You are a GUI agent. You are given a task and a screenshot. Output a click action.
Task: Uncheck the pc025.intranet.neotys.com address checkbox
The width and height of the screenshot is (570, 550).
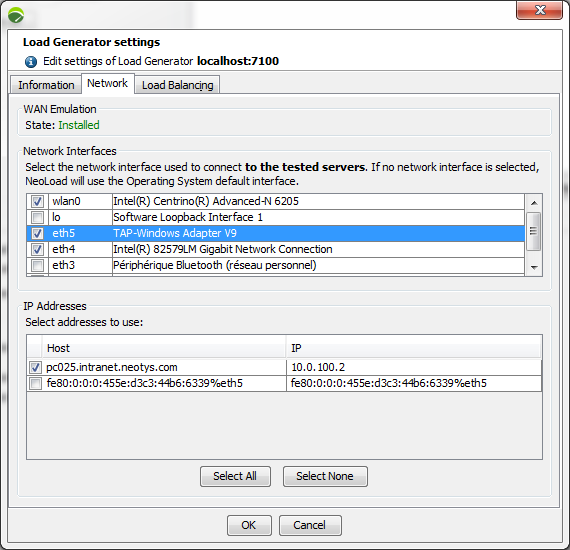pos(35,368)
